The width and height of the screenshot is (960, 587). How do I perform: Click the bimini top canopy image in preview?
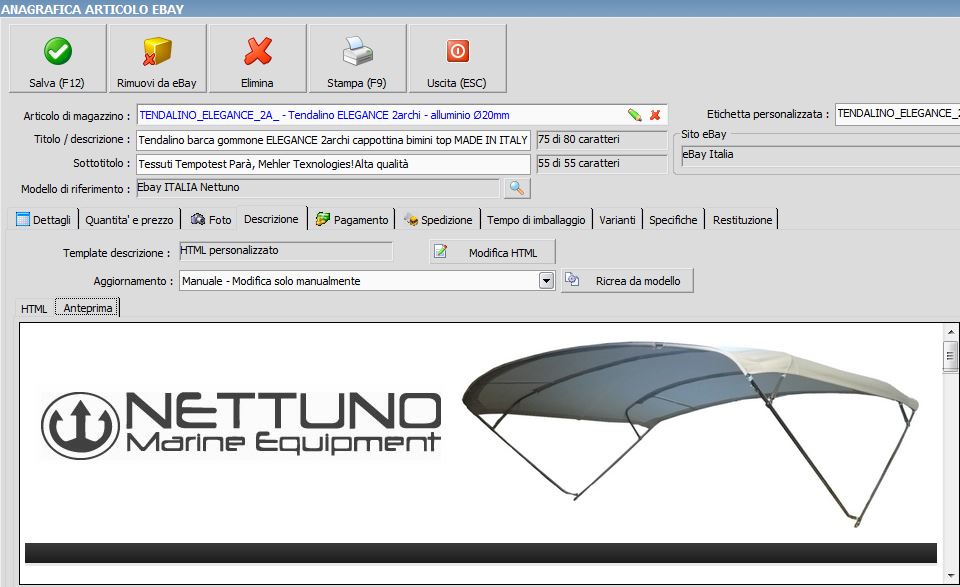pyautogui.click(x=690, y=433)
